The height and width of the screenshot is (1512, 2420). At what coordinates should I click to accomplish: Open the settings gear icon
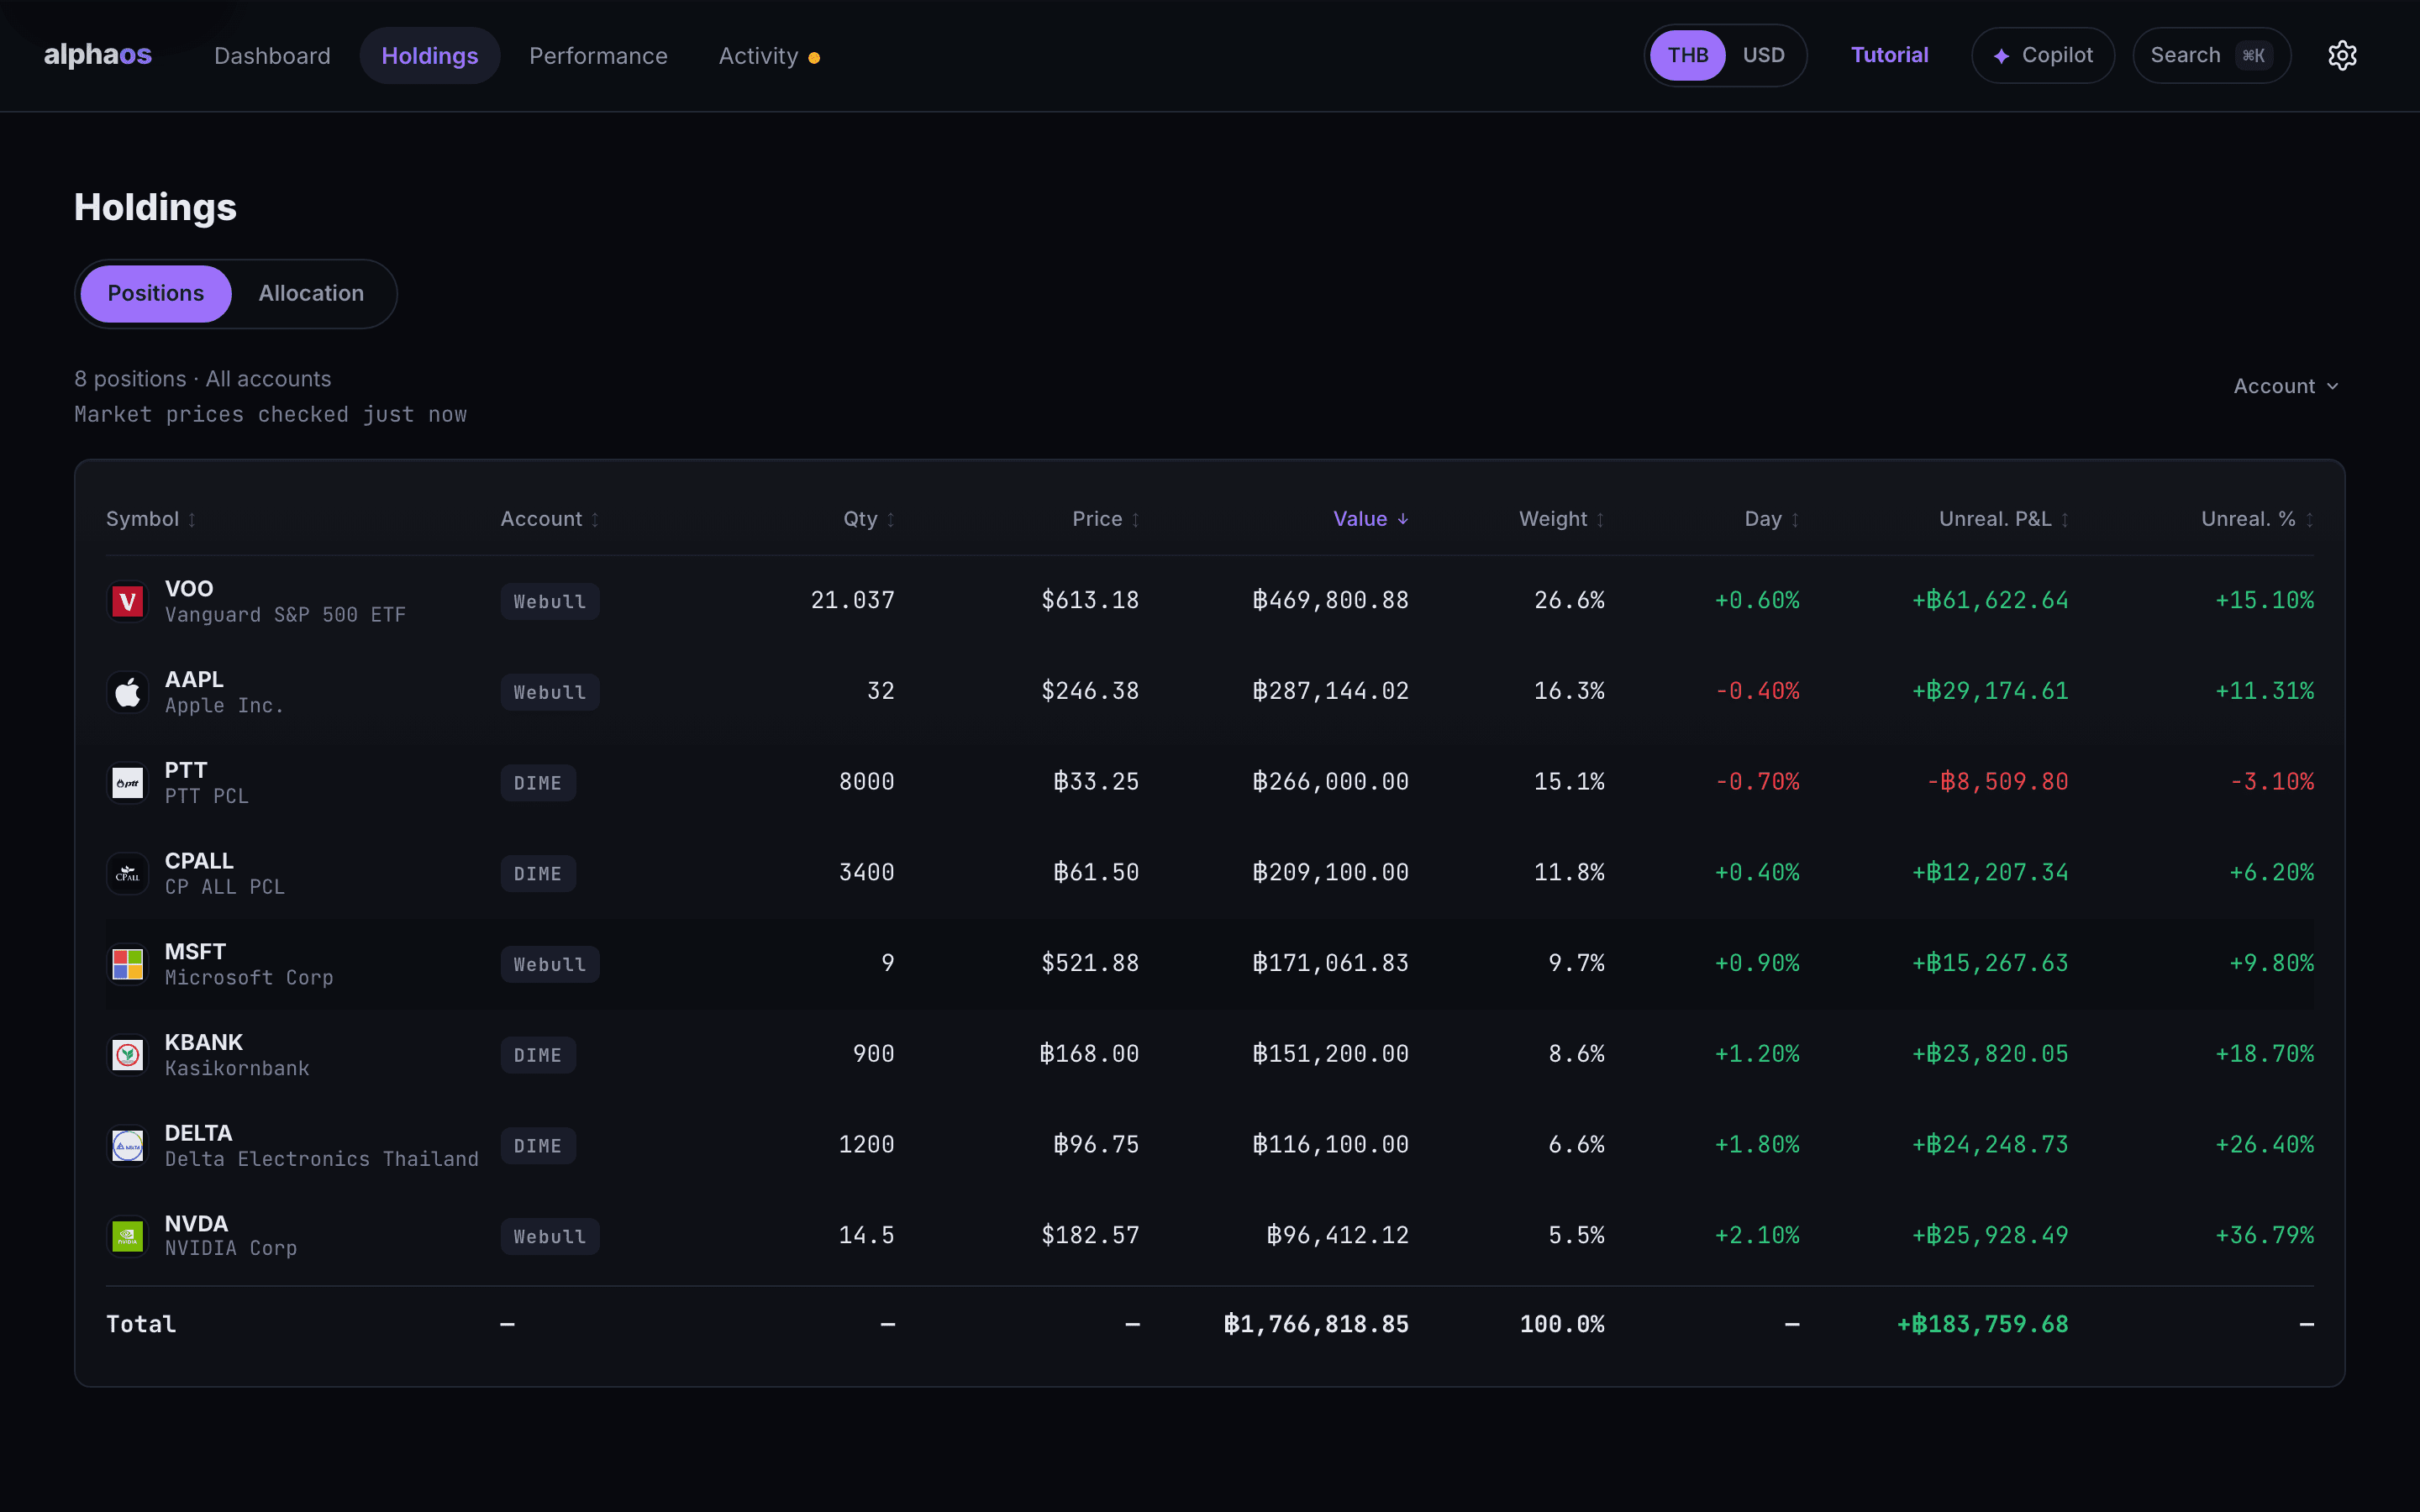tap(2342, 55)
